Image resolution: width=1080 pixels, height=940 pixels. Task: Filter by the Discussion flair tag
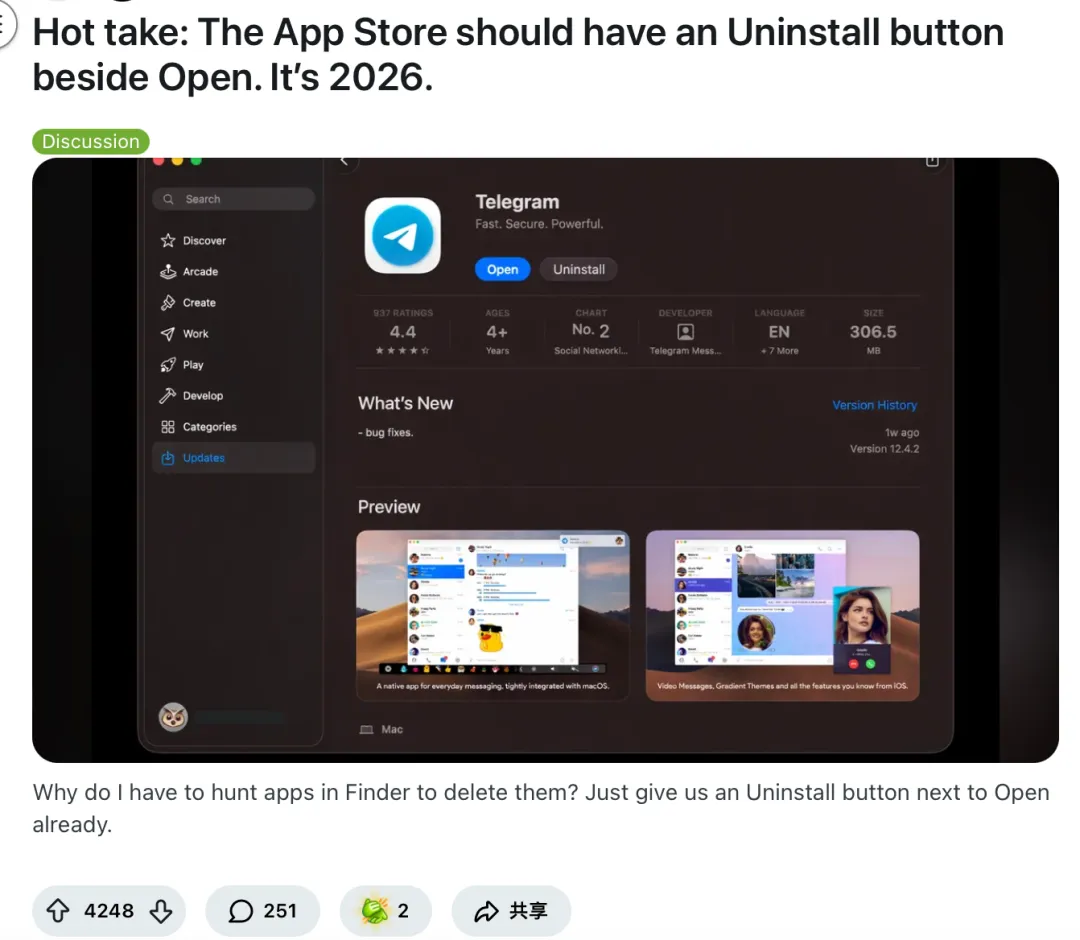[x=91, y=141]
